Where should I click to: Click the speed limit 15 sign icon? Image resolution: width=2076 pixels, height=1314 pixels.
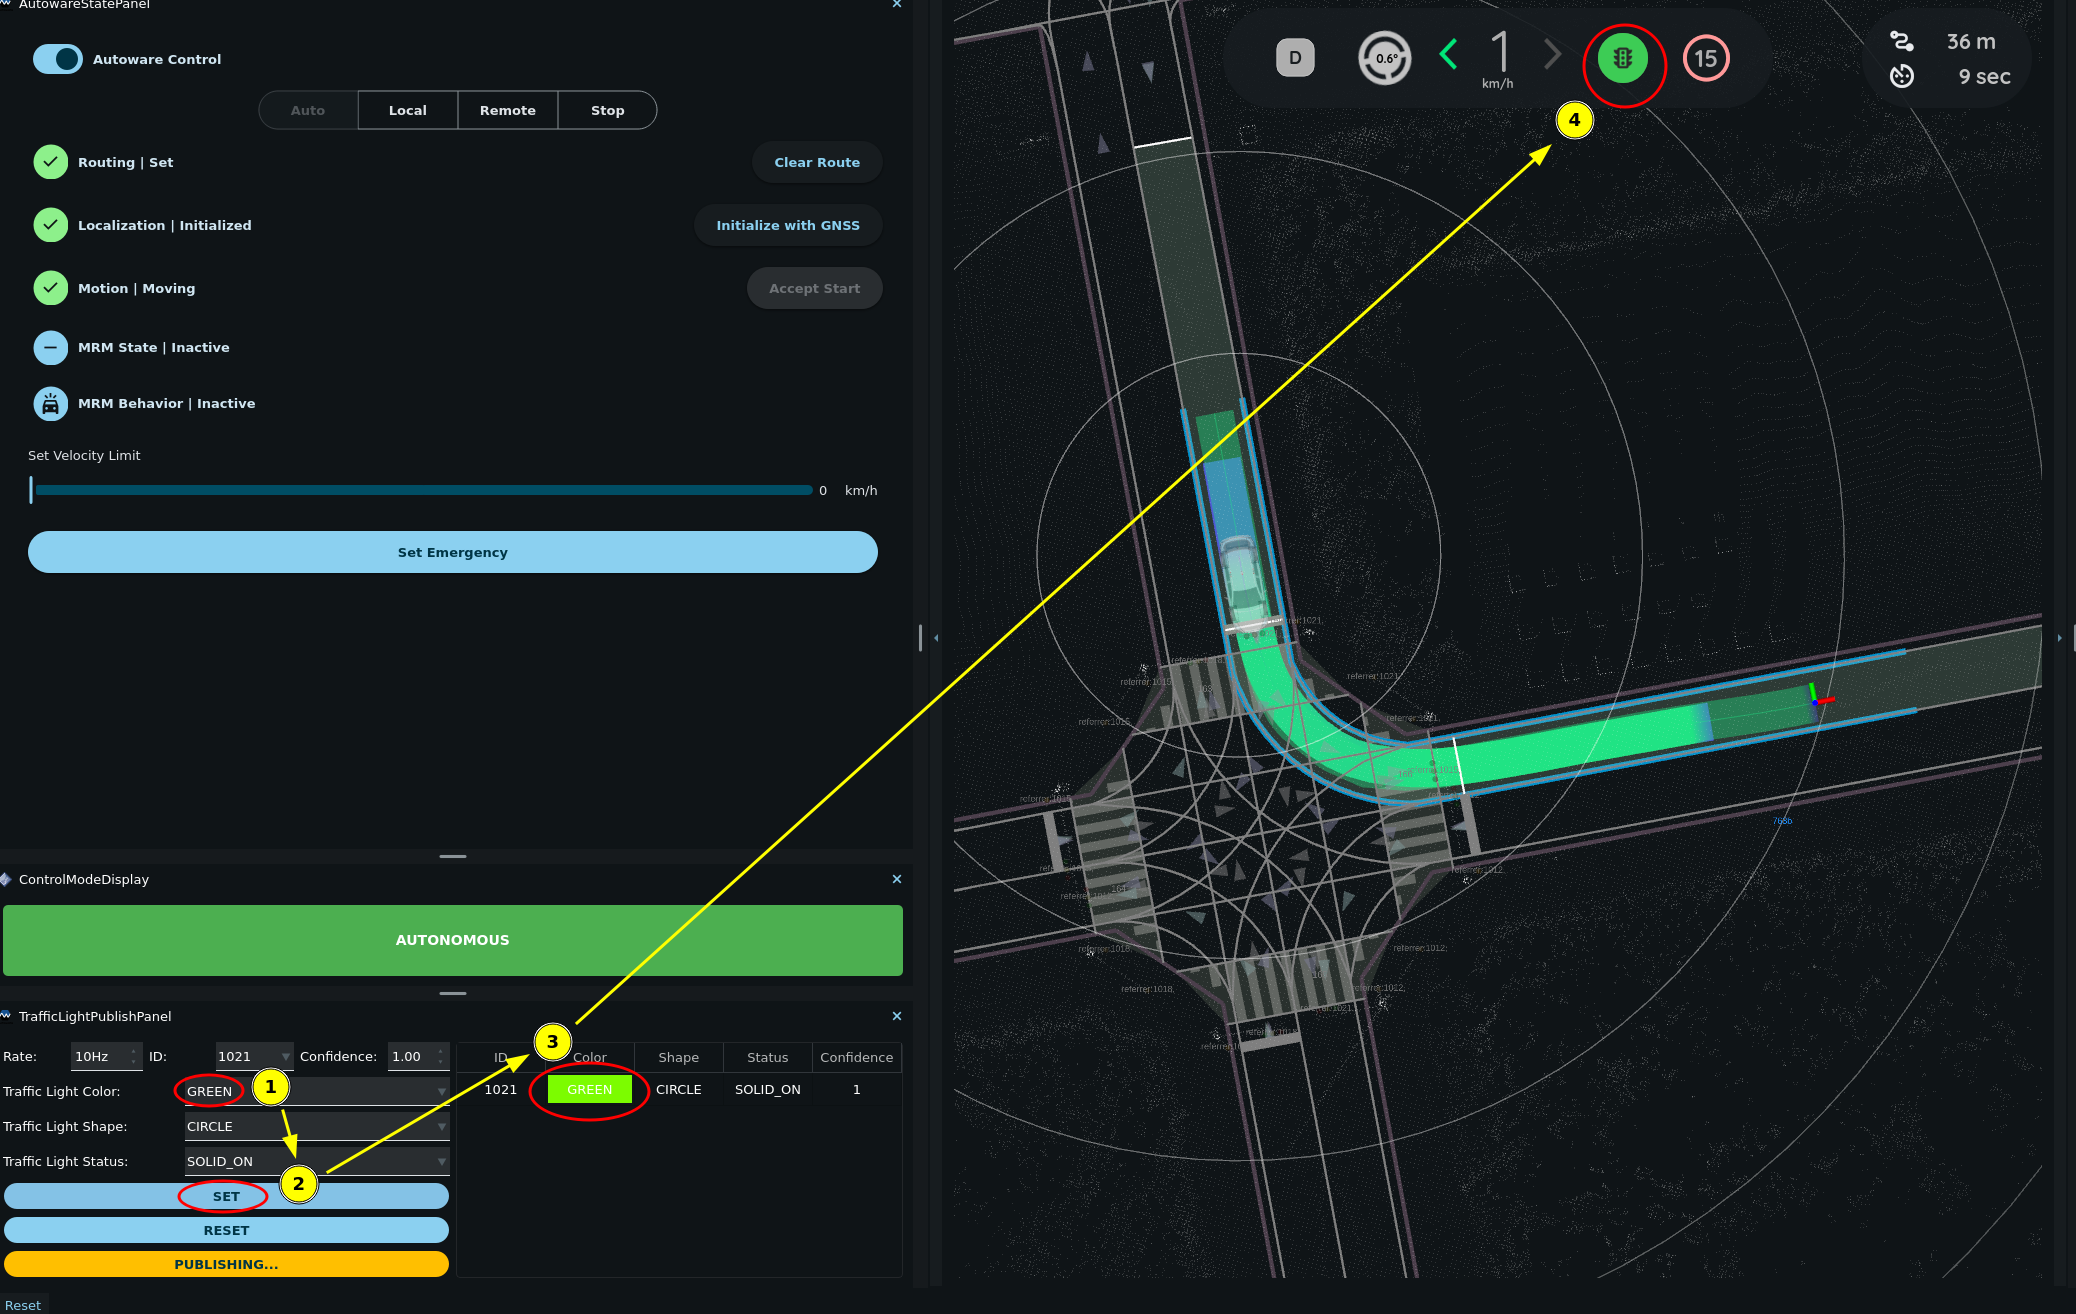1706,59
